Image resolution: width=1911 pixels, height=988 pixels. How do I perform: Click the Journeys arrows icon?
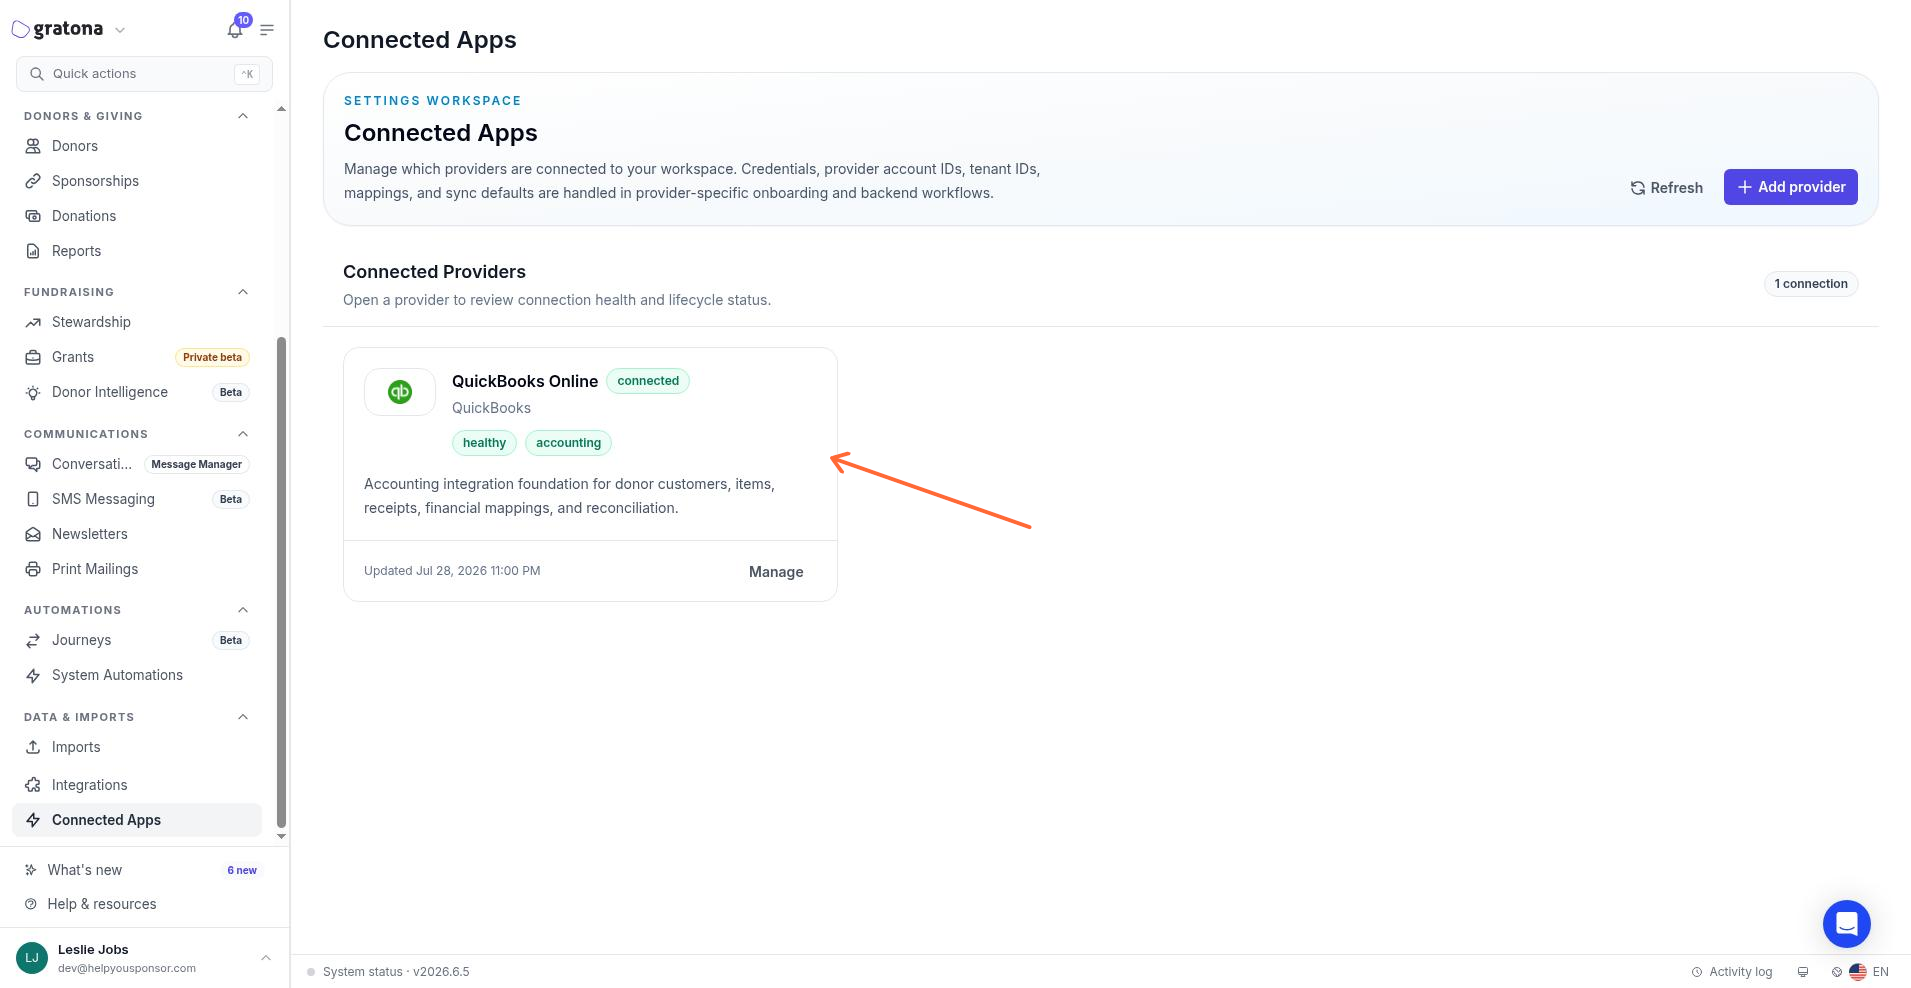point(33,640)
